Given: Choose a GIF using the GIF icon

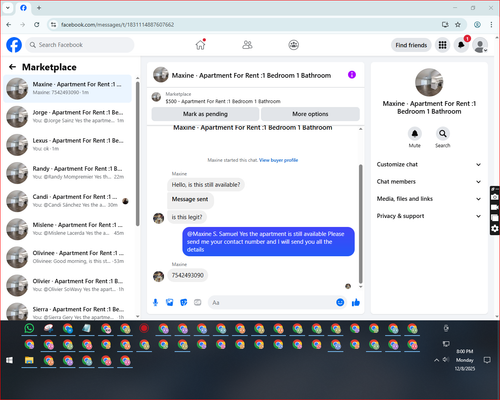Looking at the screenshot, I should [198, 302].
